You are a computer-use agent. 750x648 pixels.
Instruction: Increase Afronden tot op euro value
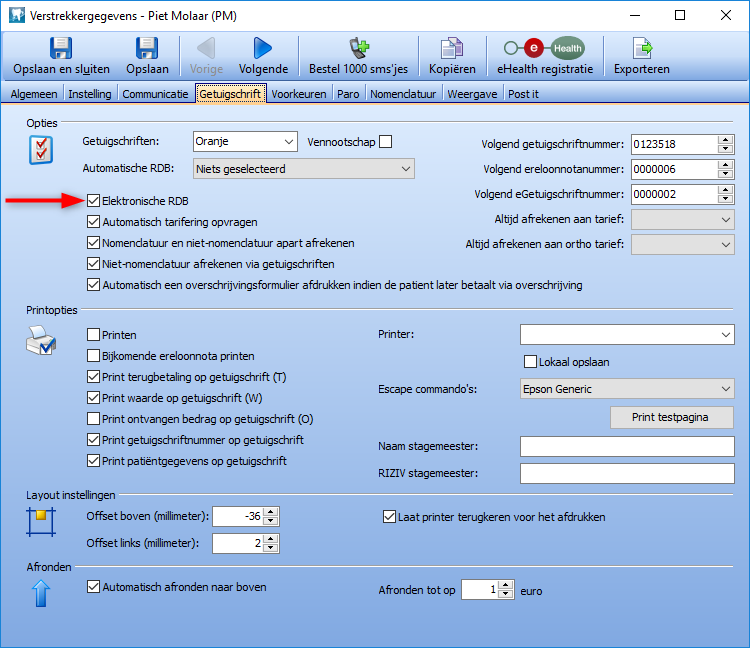[506, 585]
